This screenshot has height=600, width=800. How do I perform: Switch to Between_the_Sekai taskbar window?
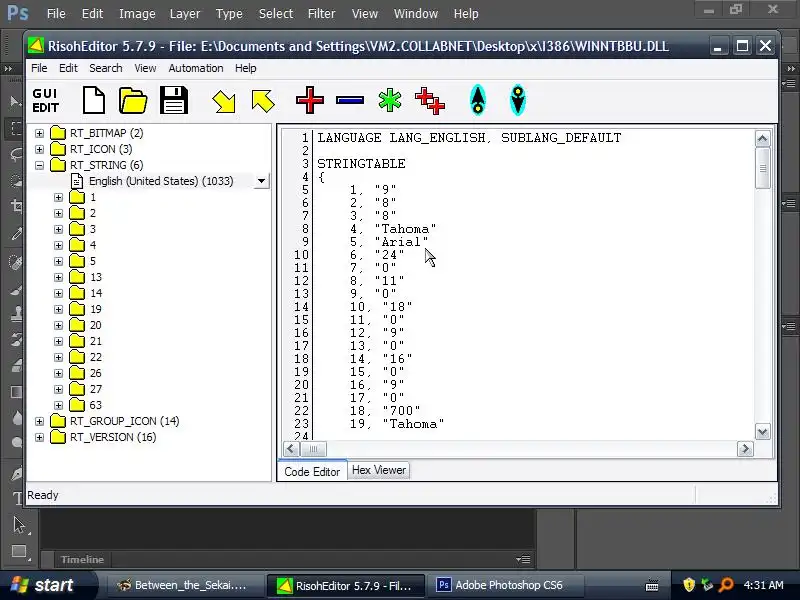click(x=184, y=585)
